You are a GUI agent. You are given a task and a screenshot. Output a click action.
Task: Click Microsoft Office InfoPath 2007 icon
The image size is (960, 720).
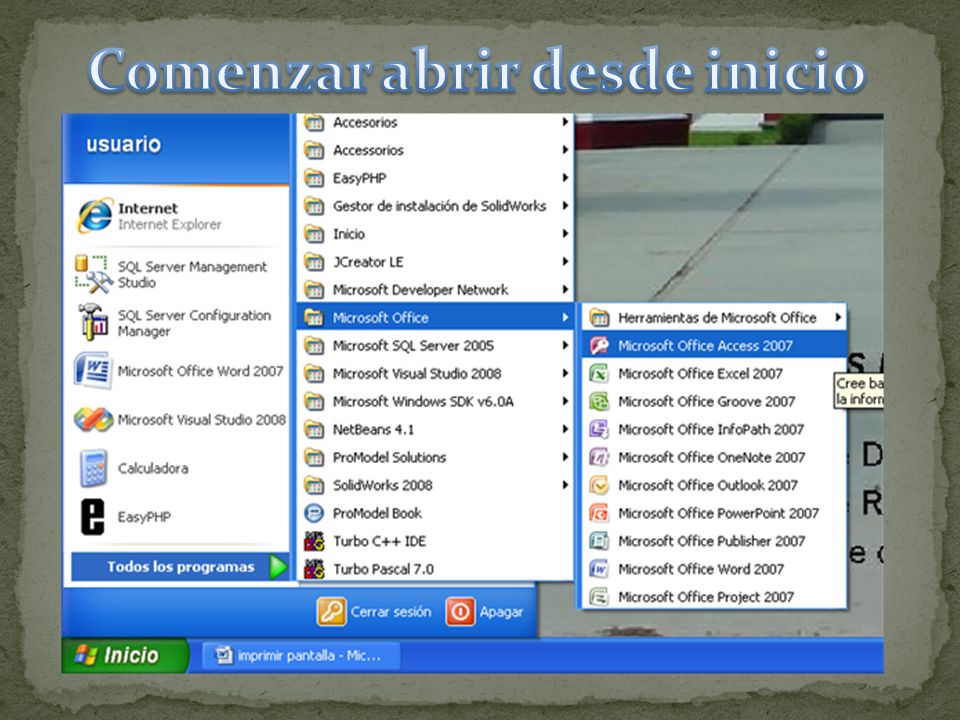599,429
